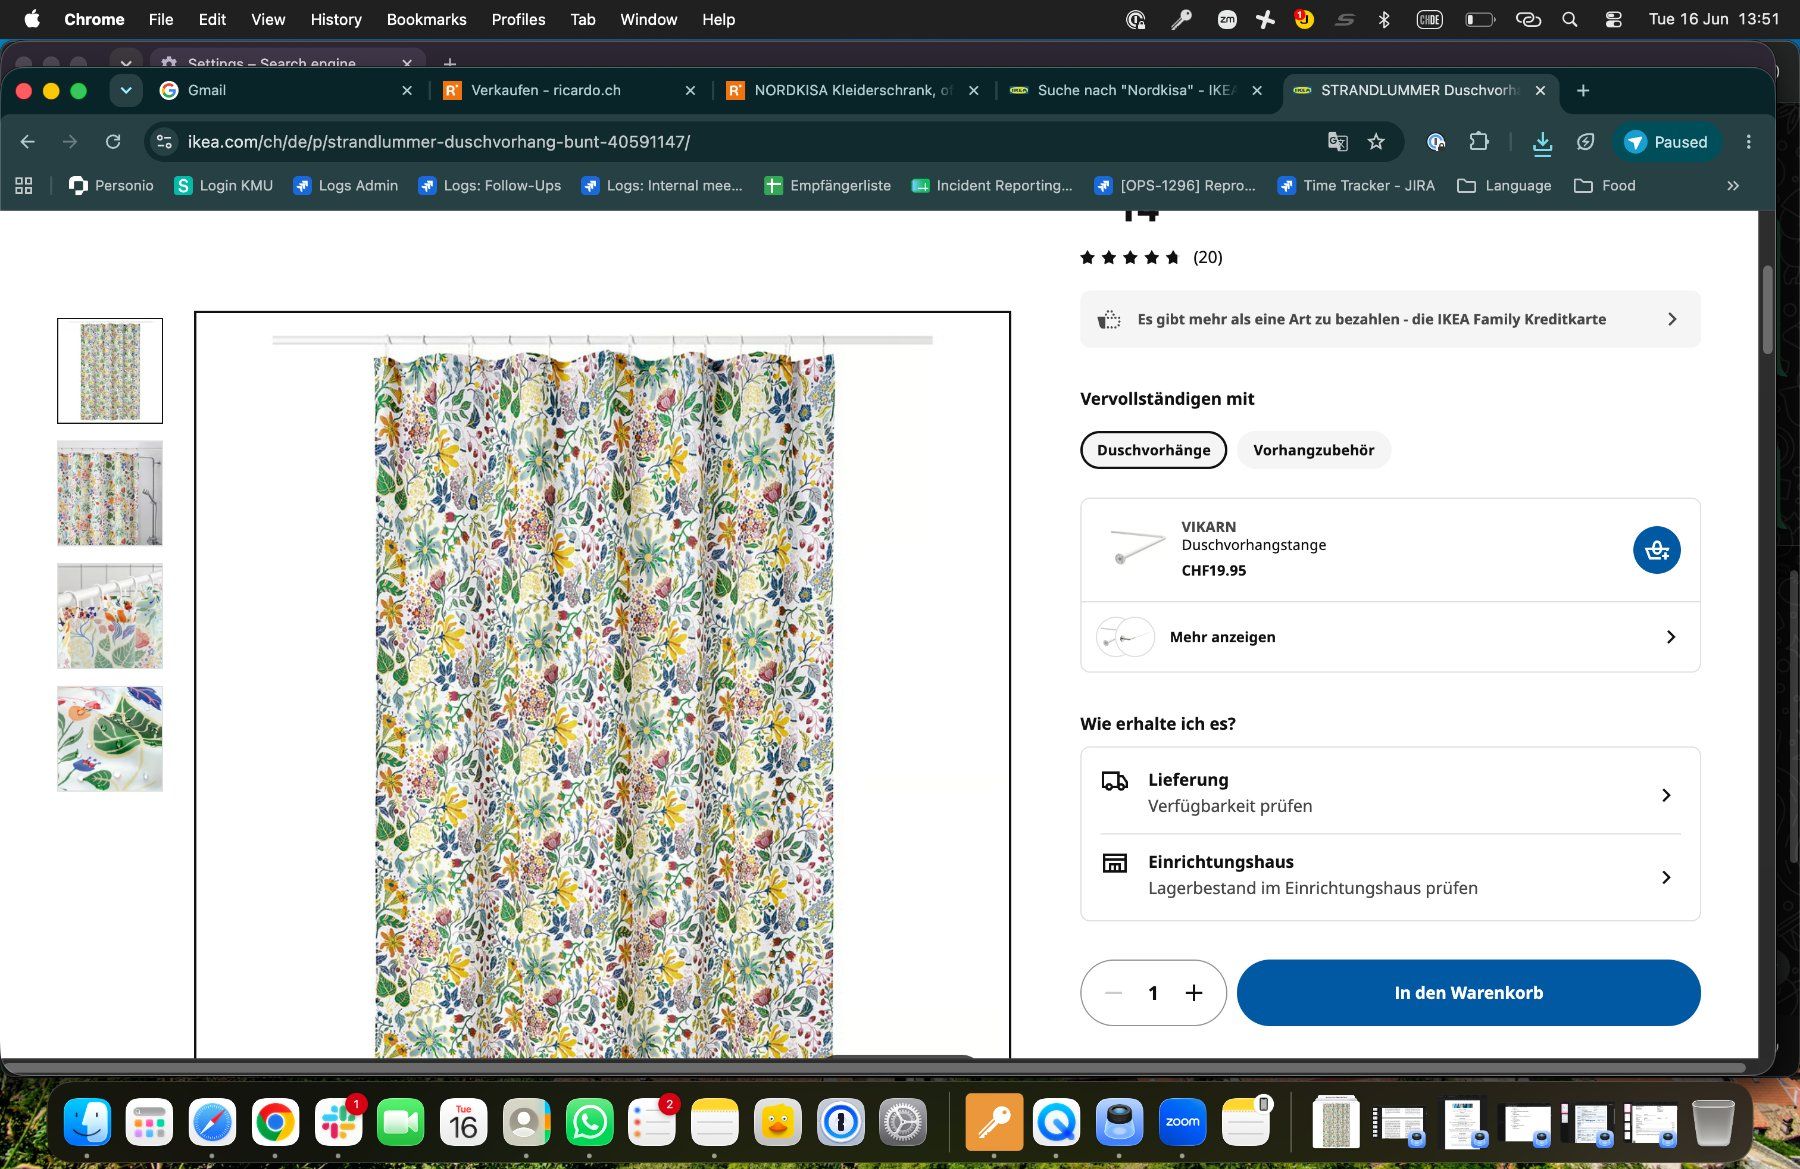Screen dimensions: 1800x1169
Task: View site information icon in address bar
Action: click(164, 142)
